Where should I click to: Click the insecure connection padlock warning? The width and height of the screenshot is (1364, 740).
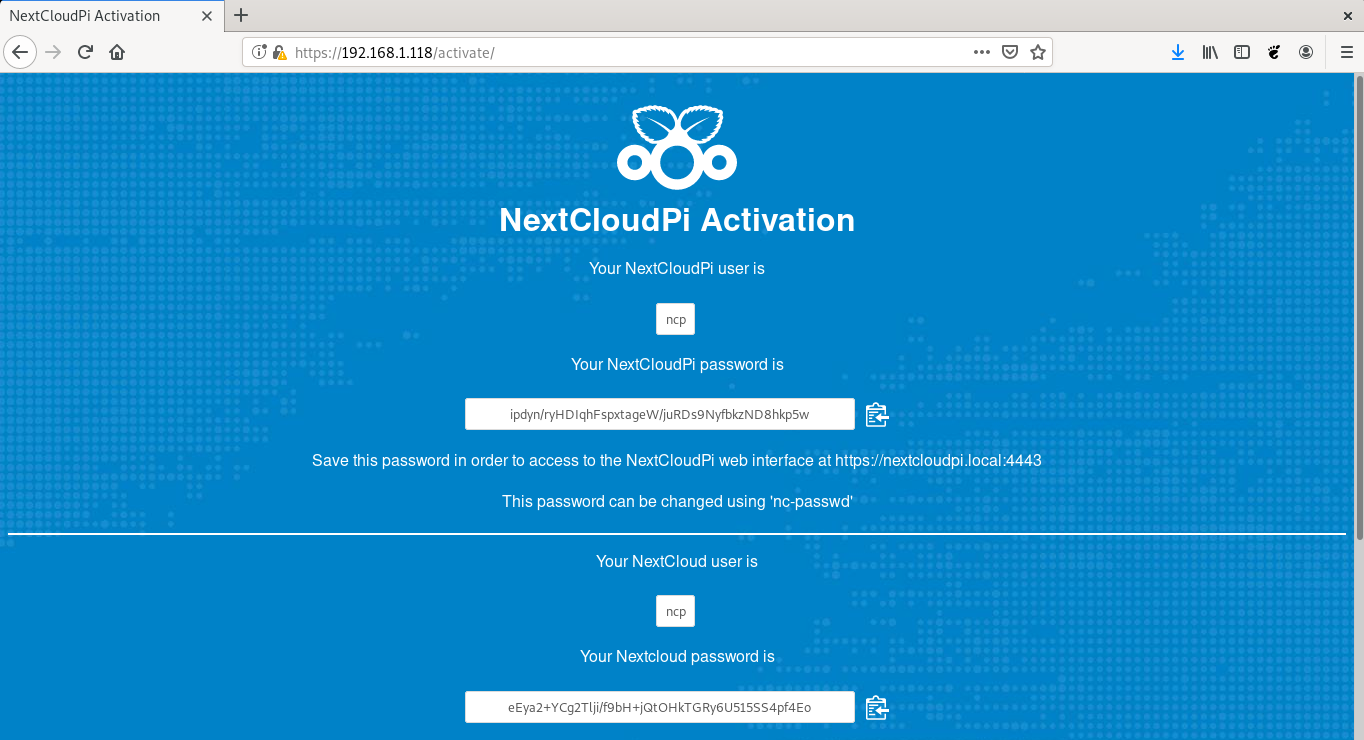279,52
